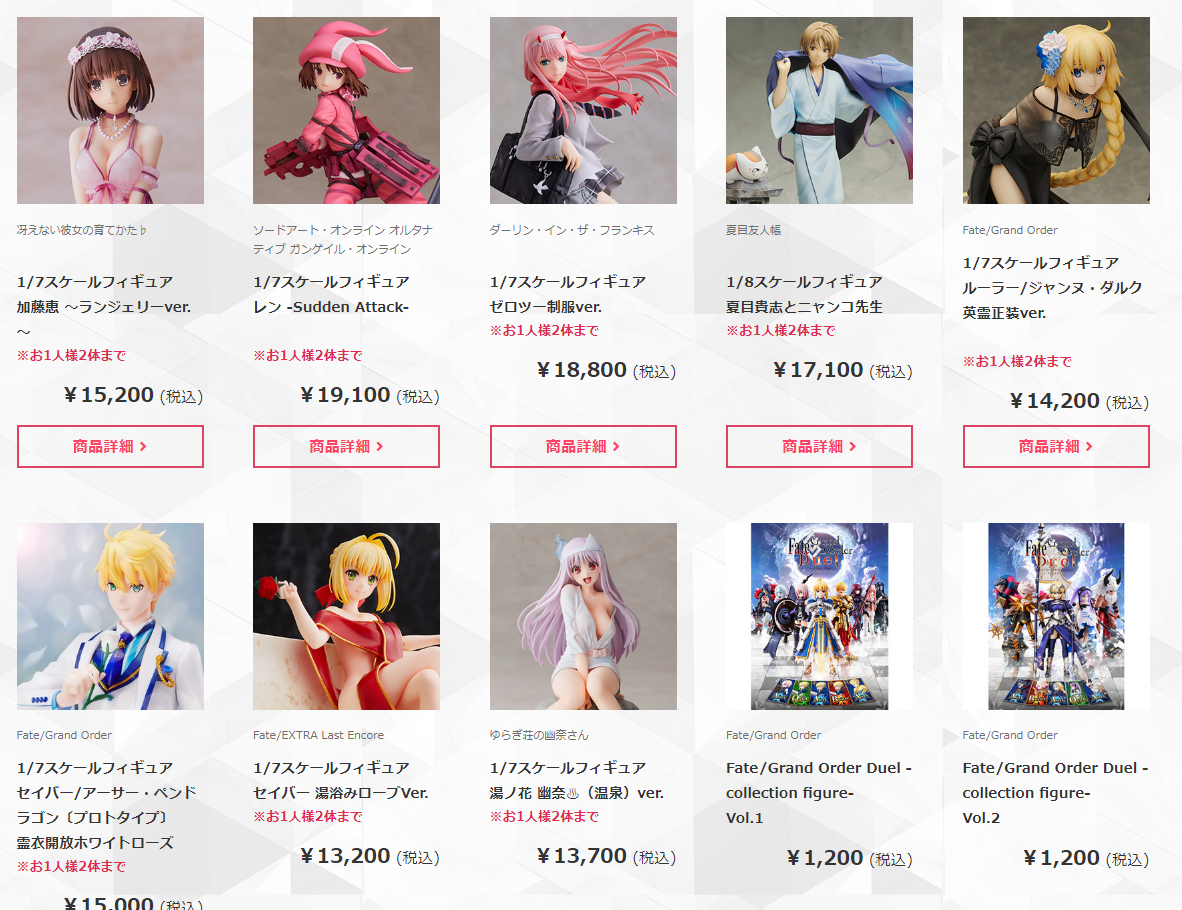This screenshot has height=910, width=1182.
Task: Open 商品詳細 for the ¥18,800 figure
Action: pyautogui.click(x=583, y=446)
